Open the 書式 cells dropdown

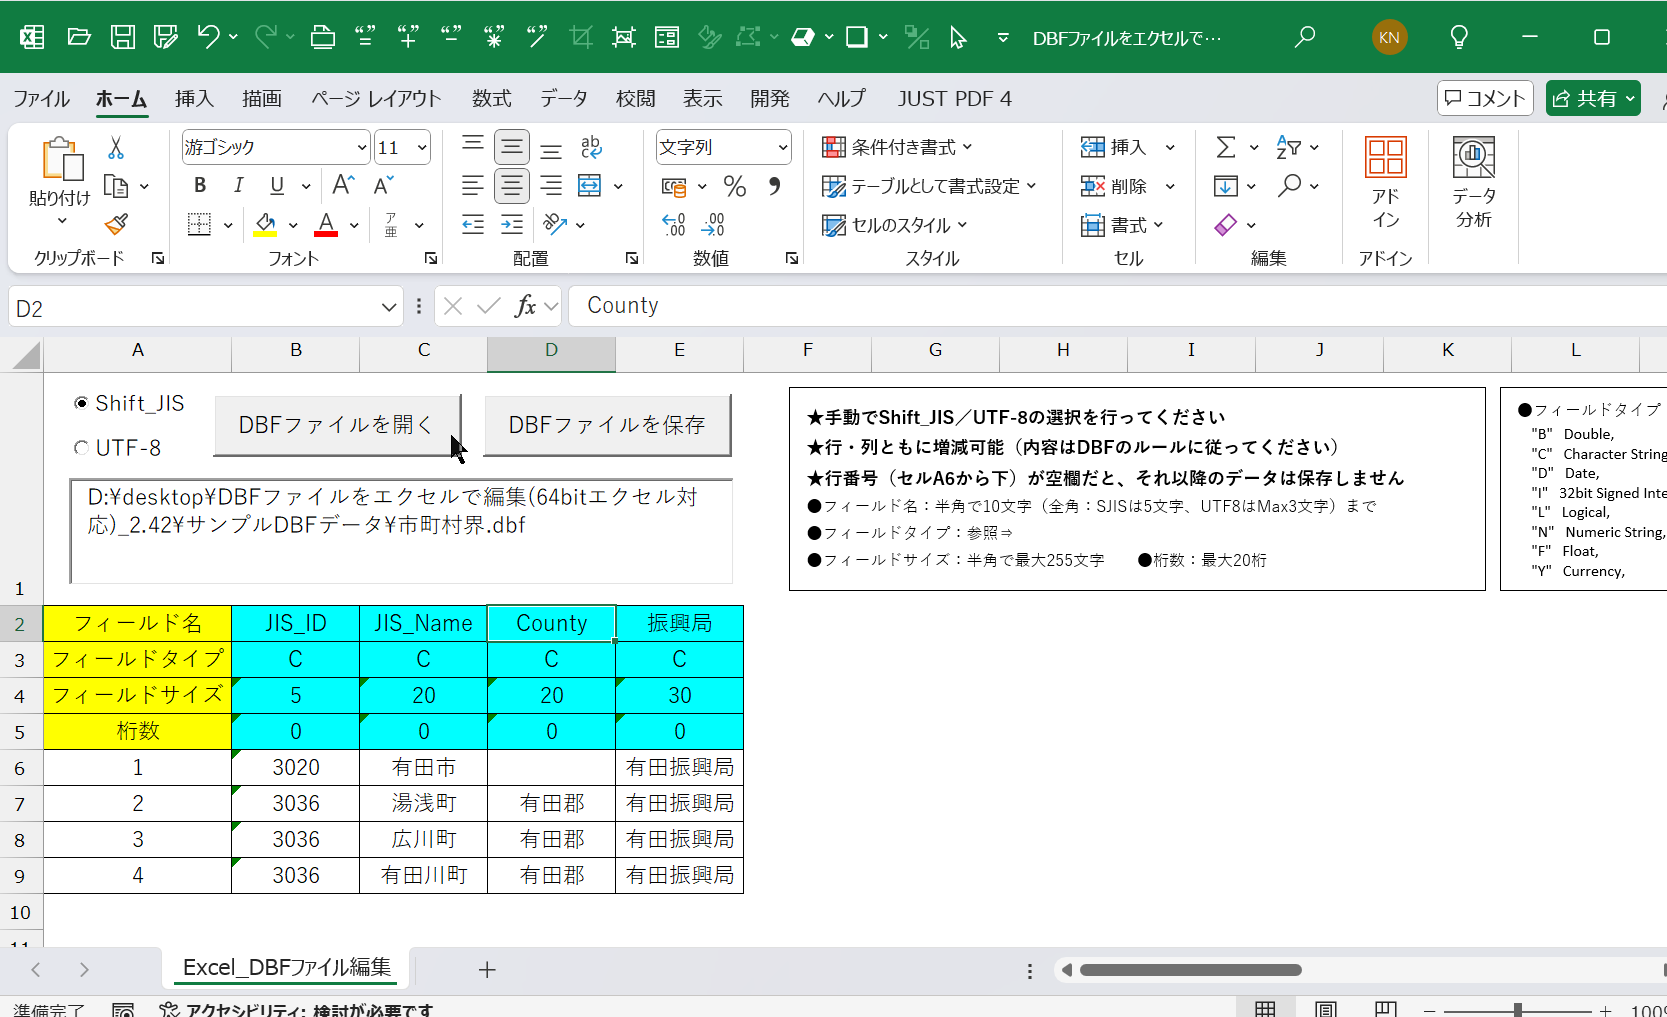pos(1122,225)
